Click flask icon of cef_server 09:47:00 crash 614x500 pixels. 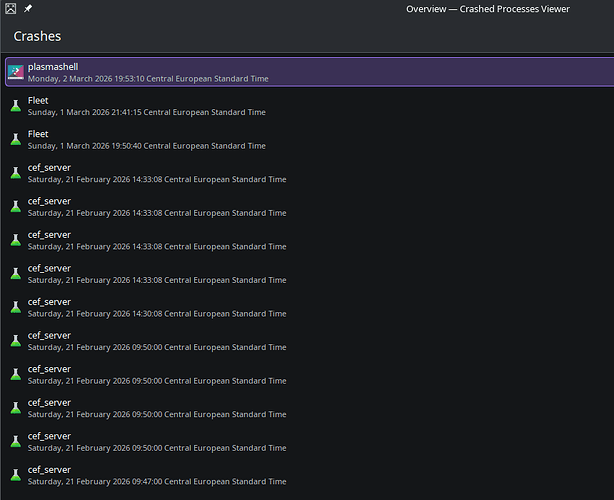click(x=15, y=475)
